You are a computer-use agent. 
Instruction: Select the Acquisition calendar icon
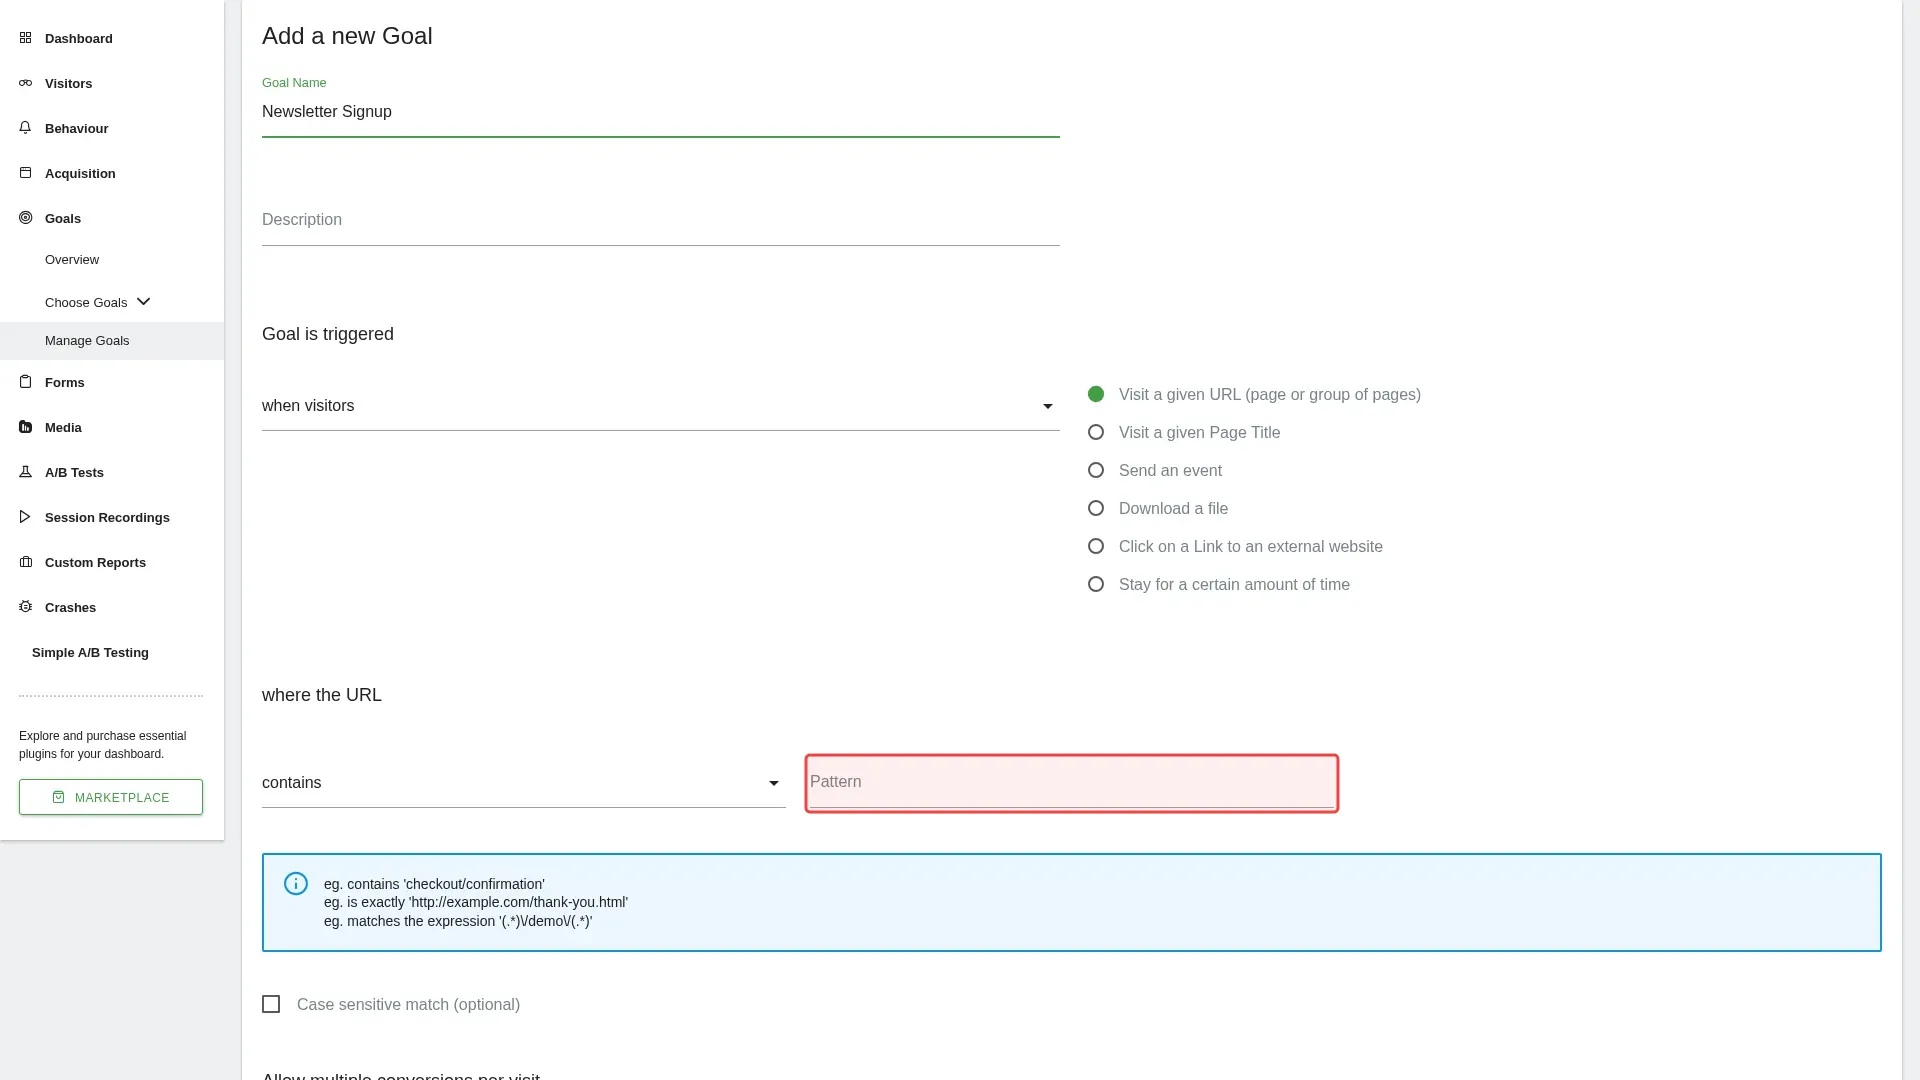(x=24, y=173)
